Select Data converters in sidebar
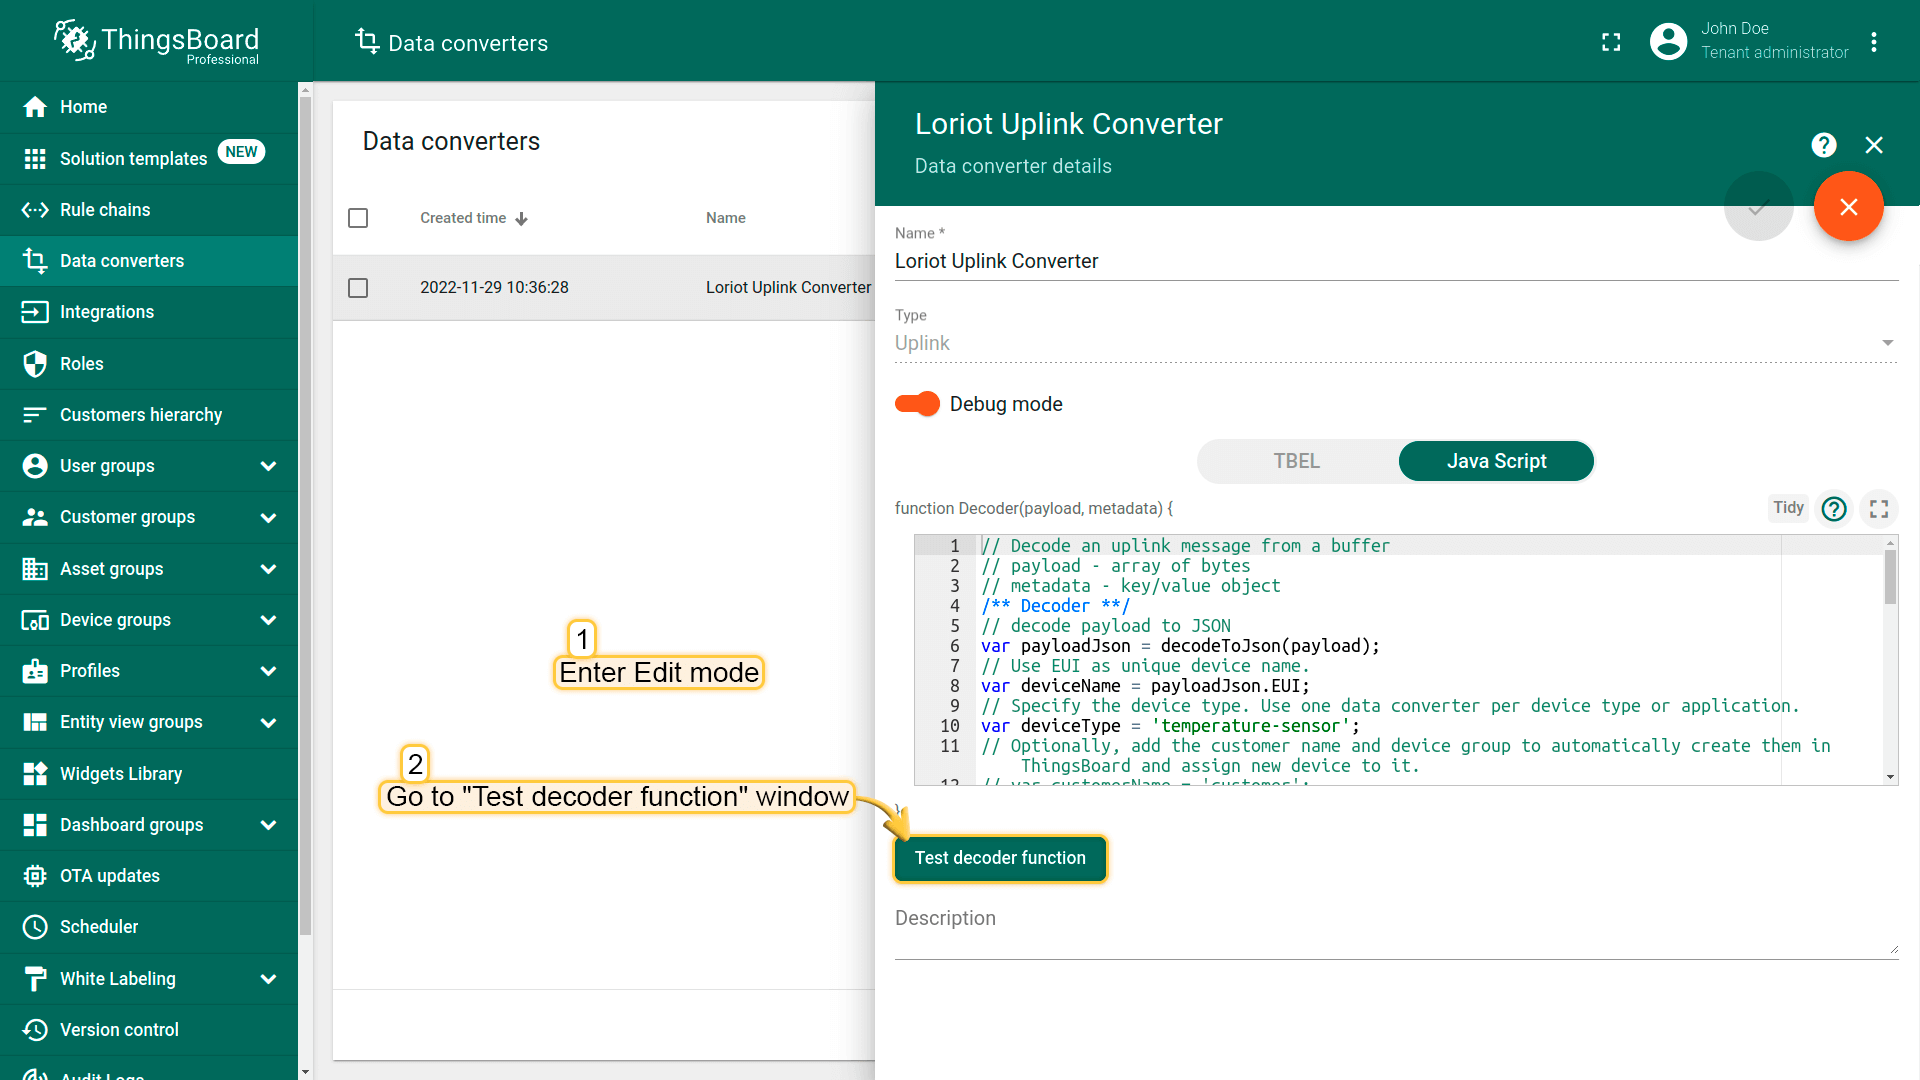1920x1080 pixels. point(149,261)
